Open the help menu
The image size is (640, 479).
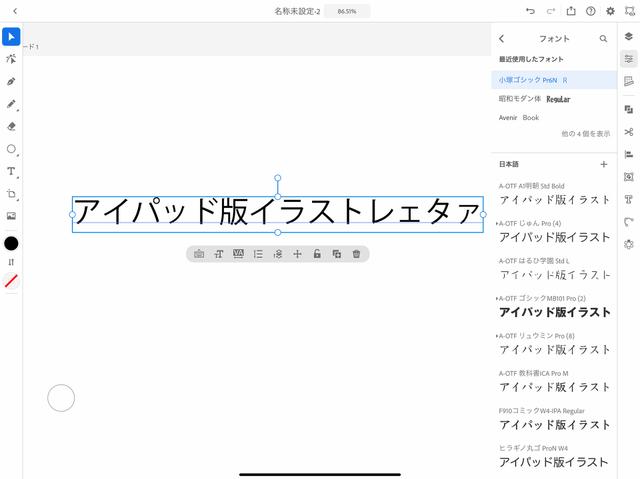(591, 11)
